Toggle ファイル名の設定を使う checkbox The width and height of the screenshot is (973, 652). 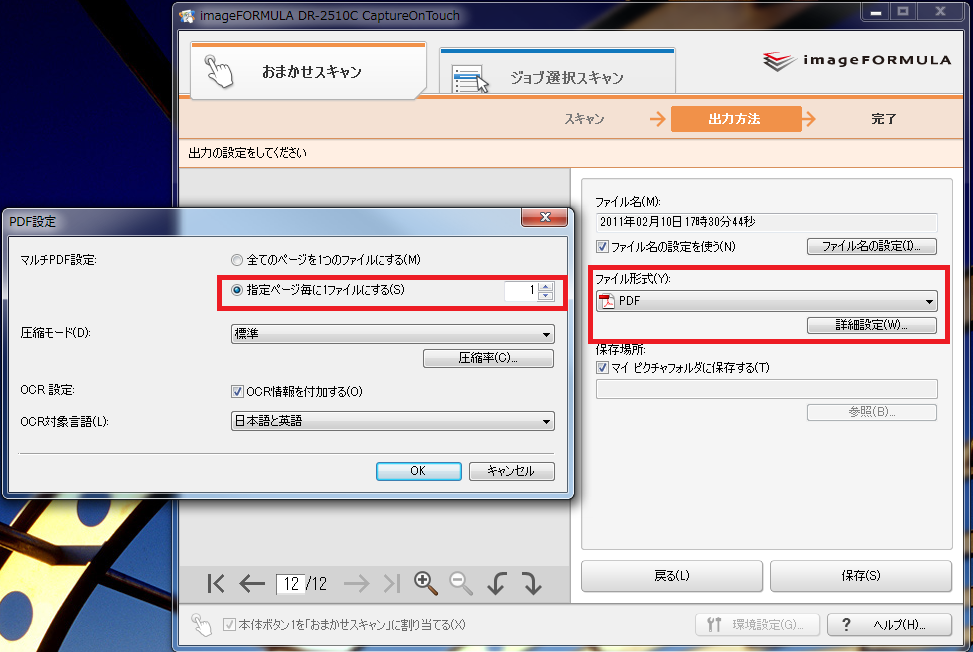coord(602,246)
